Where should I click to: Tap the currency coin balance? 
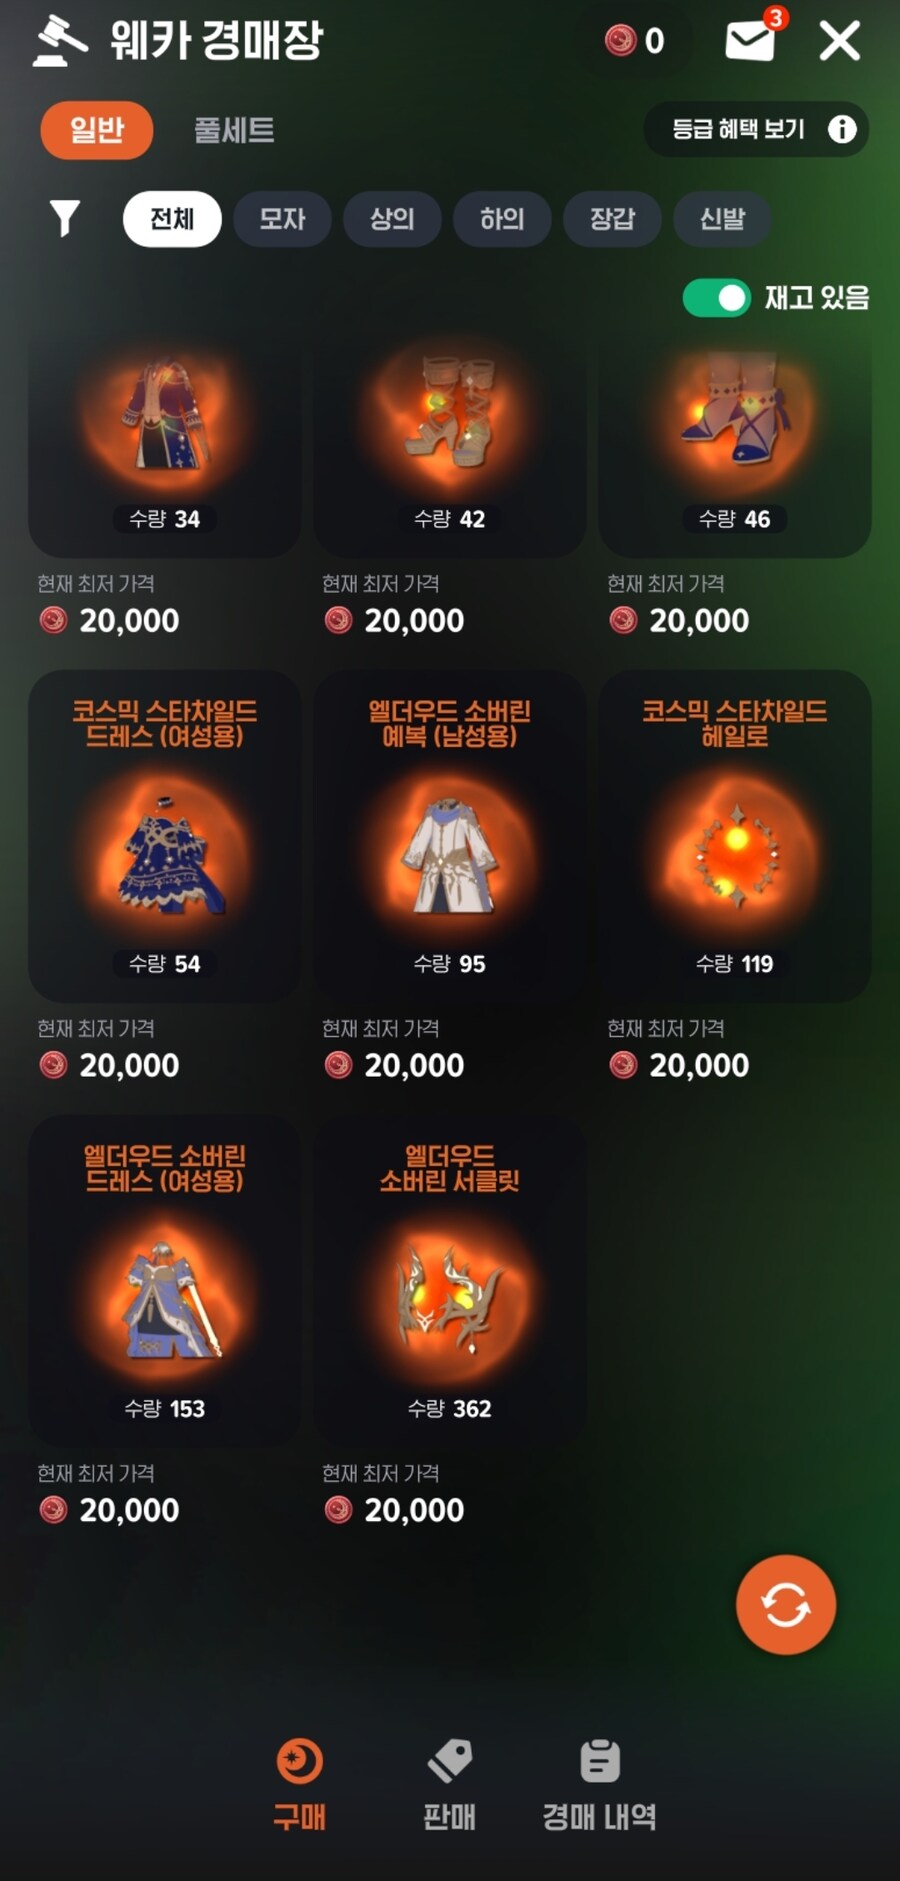click(x=635, y=40)
